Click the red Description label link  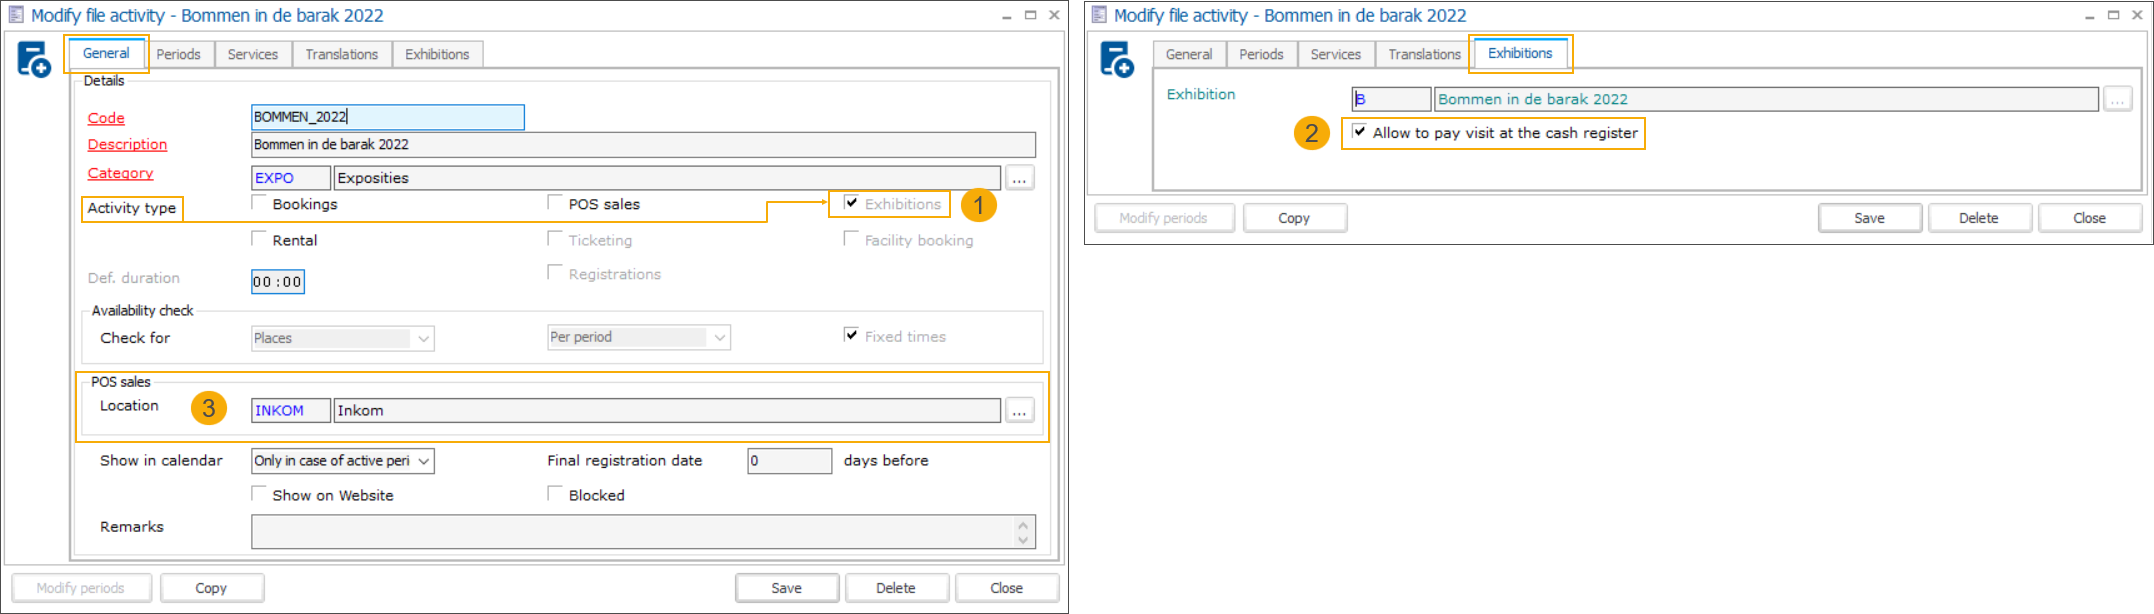pos(127,144)
